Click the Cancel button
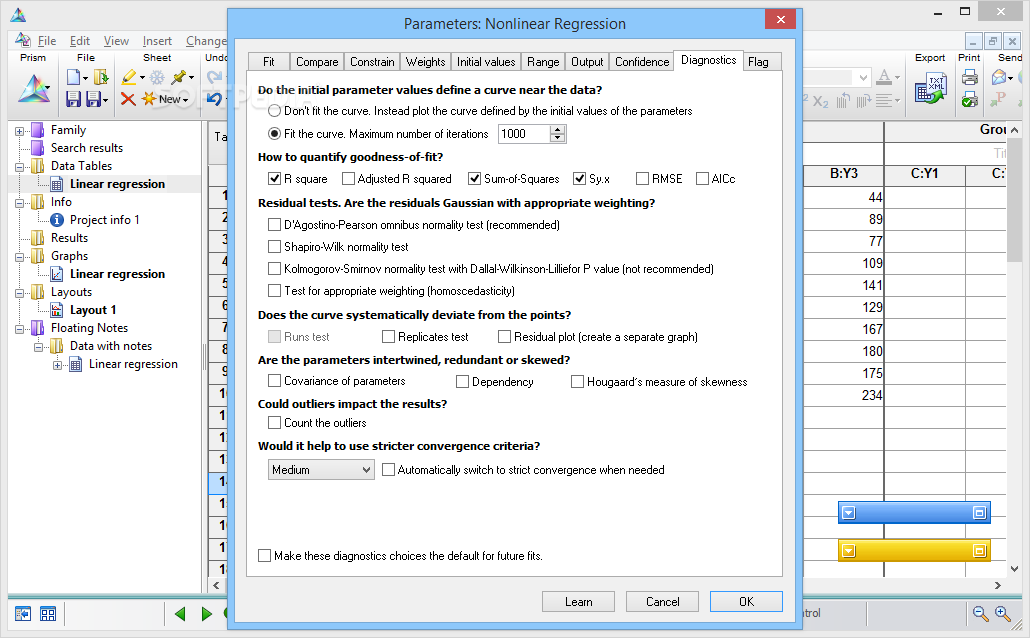Screen dimensions: 1030x638 pyautogui.click(x=662, y=602)
